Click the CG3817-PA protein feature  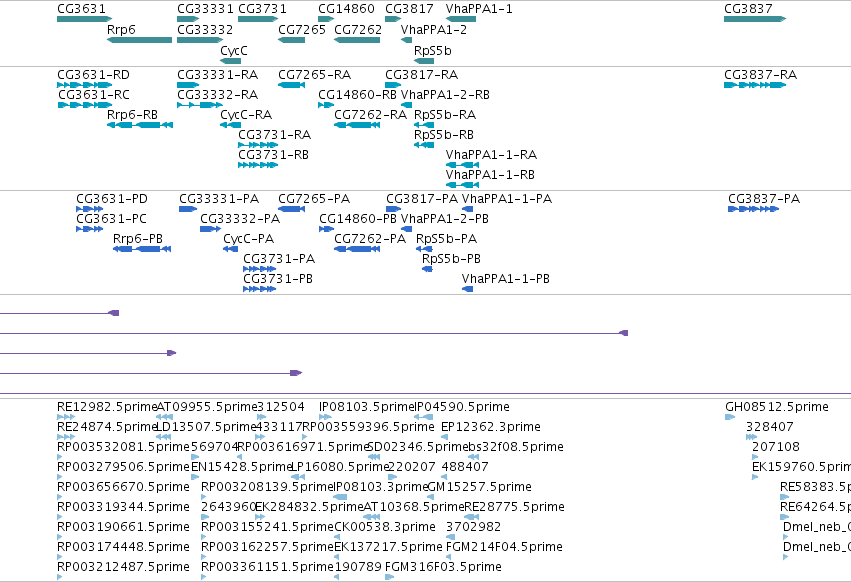393,209
